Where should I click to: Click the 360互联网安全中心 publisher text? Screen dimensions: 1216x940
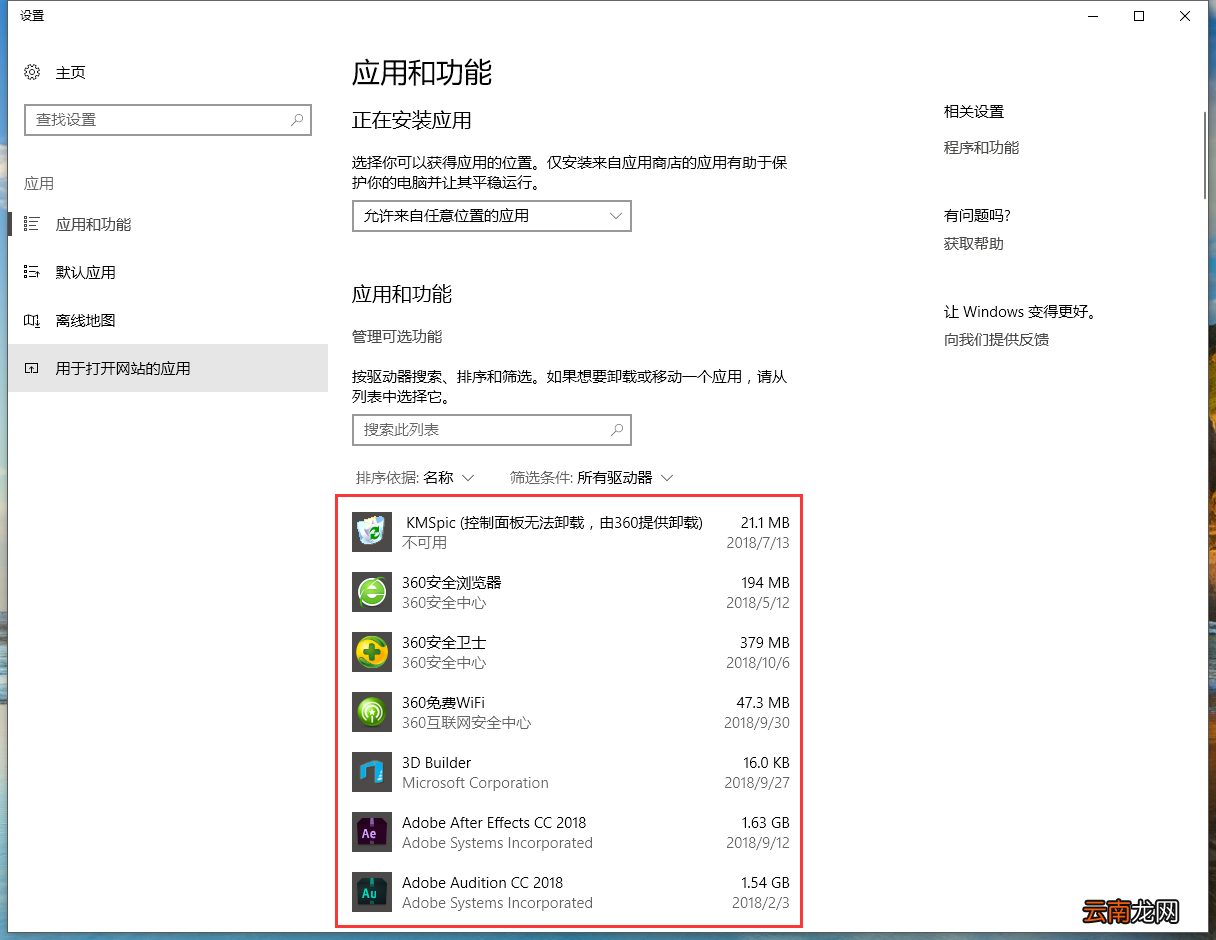pos(466,723)
